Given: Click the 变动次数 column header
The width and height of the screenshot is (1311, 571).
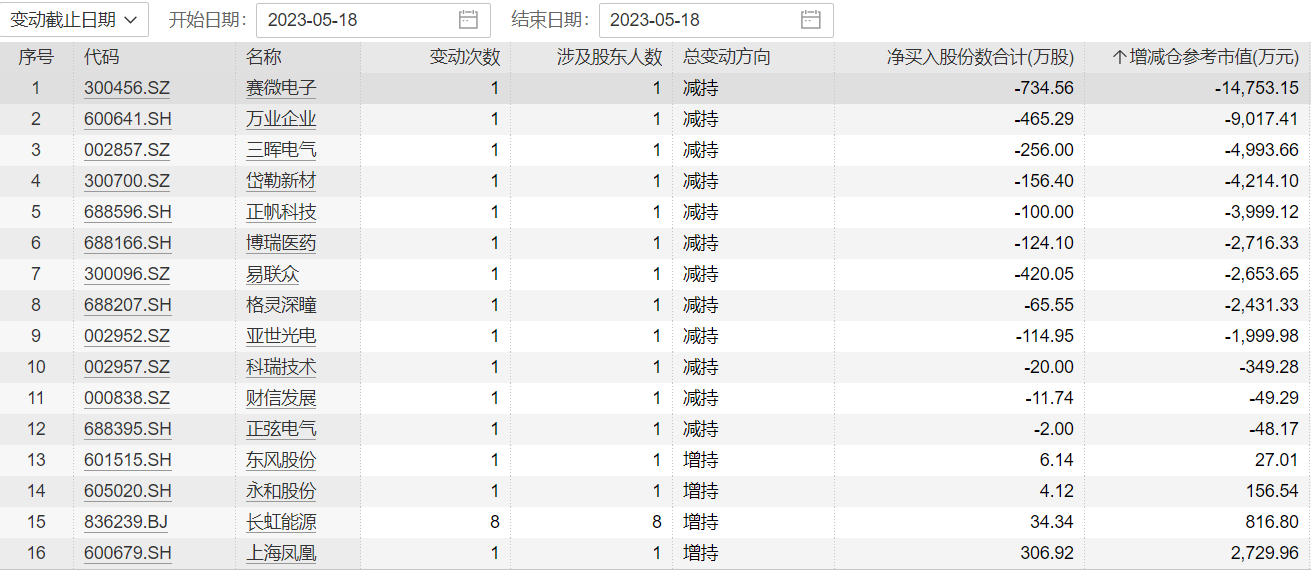Looking at the screenshot, I should (x=464, y=57).
